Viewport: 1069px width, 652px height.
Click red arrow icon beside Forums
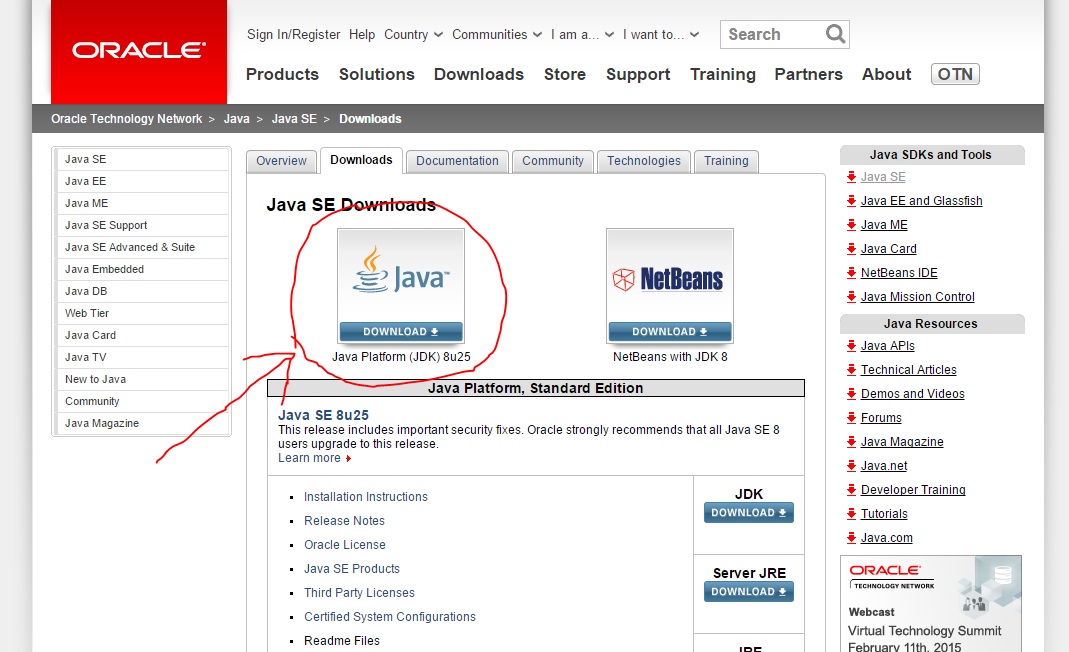(x=851, y=417)
